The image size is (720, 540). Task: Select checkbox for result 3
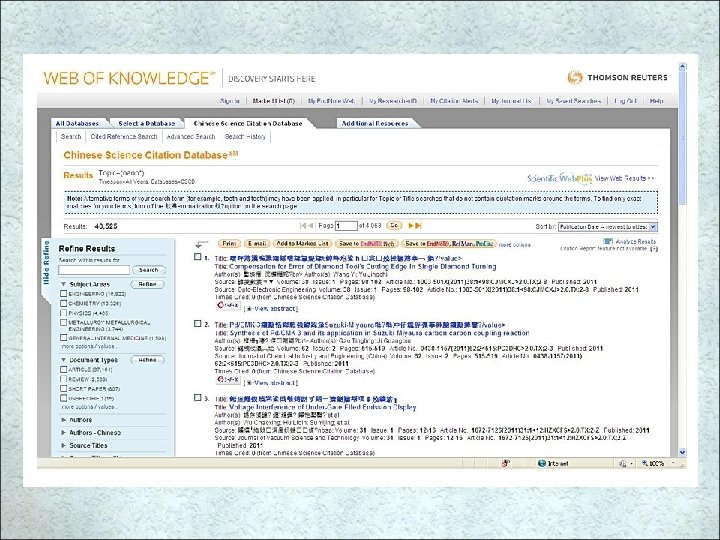pos(197,398)
